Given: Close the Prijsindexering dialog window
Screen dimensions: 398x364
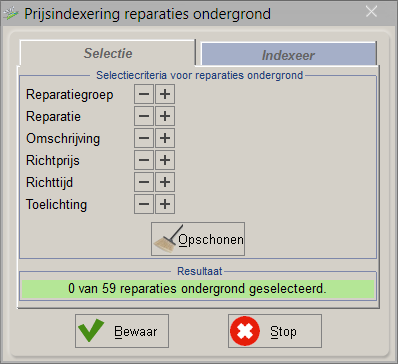Looking at the screenshot, I should tap(371, 12).
